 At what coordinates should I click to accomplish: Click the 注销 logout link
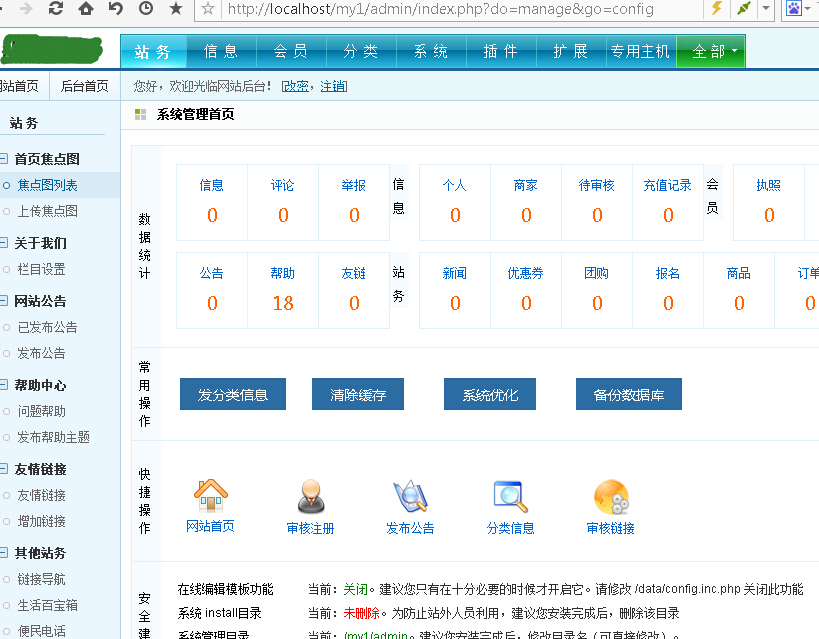(x=333, y=87)
